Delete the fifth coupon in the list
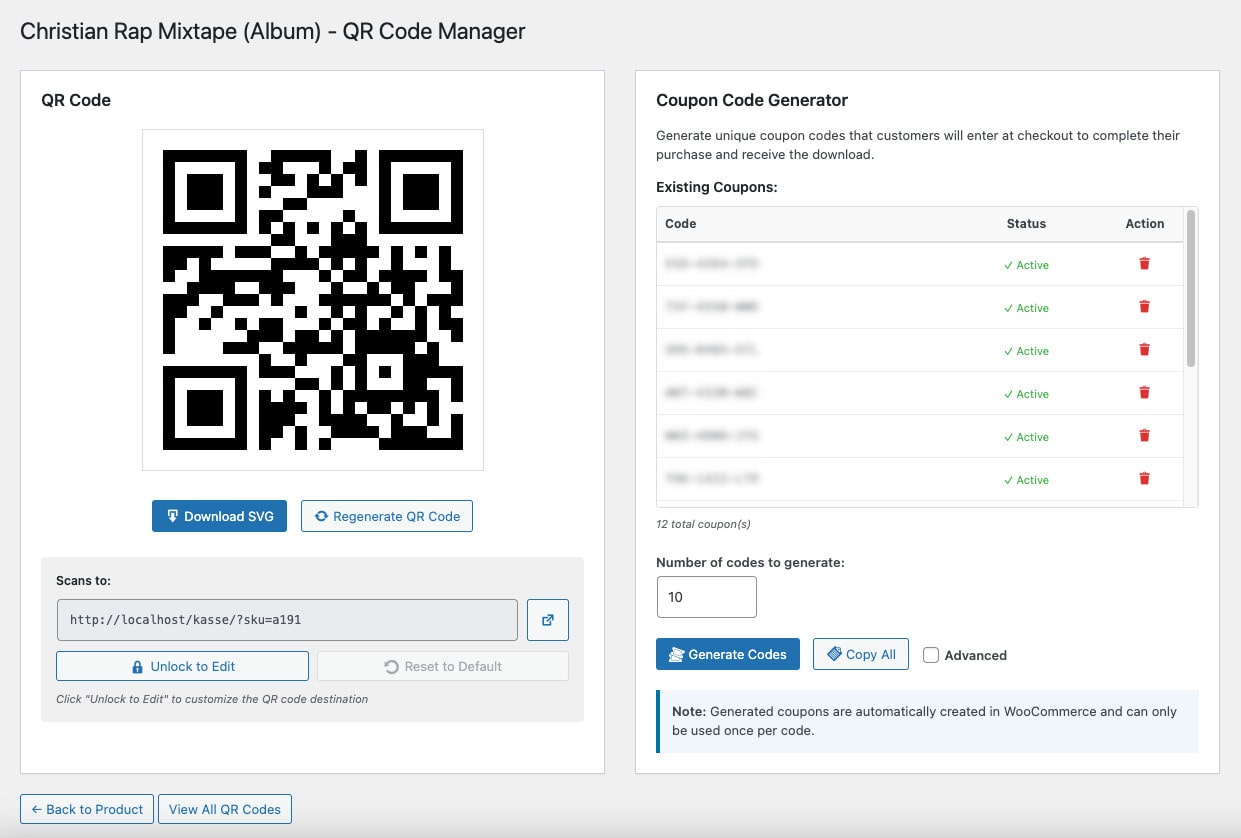 1144,436
